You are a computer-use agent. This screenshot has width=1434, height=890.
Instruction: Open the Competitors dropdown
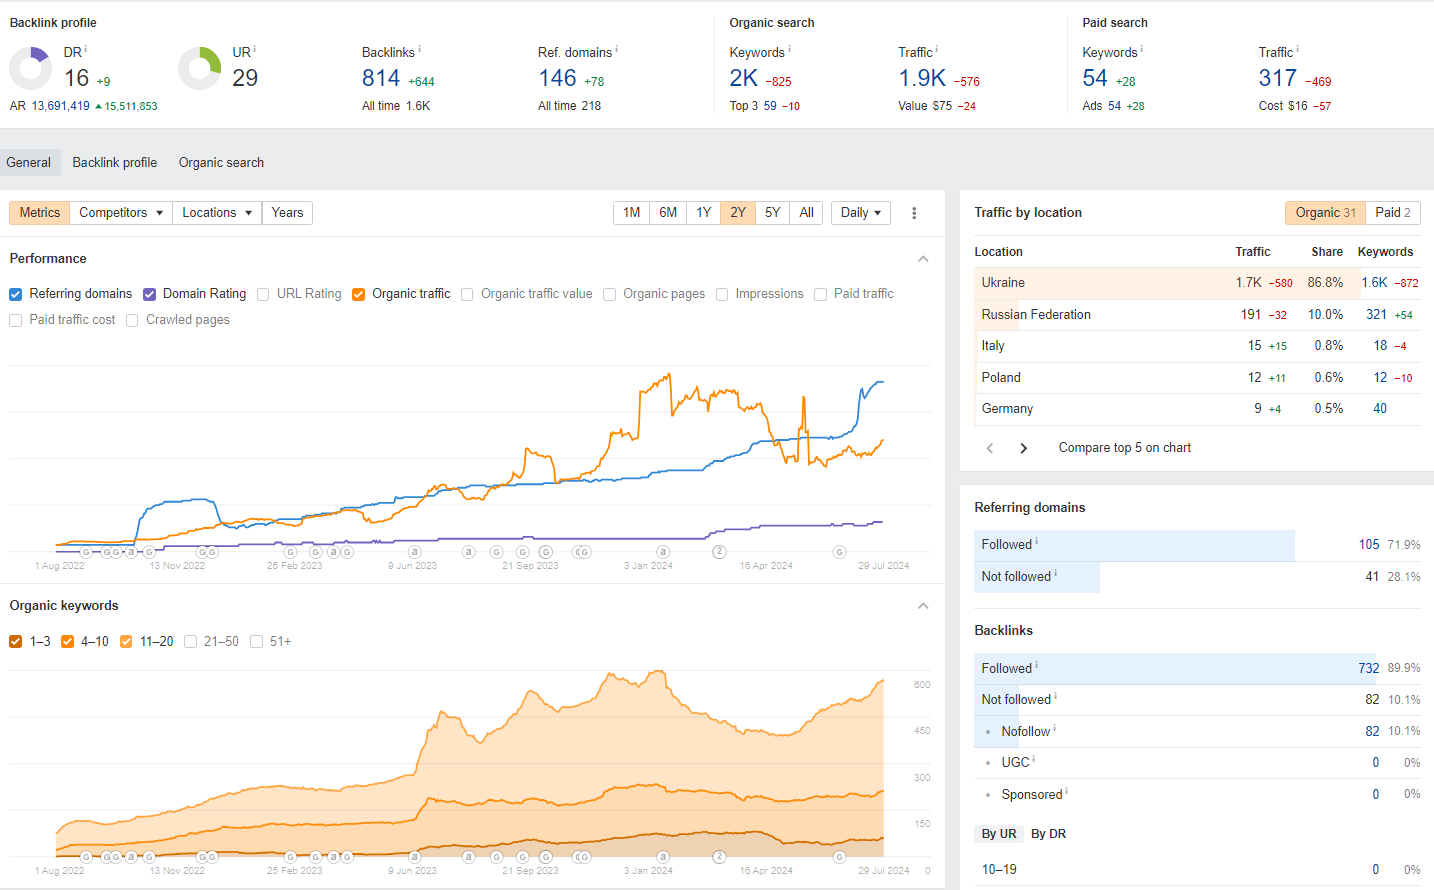point(121,213)
